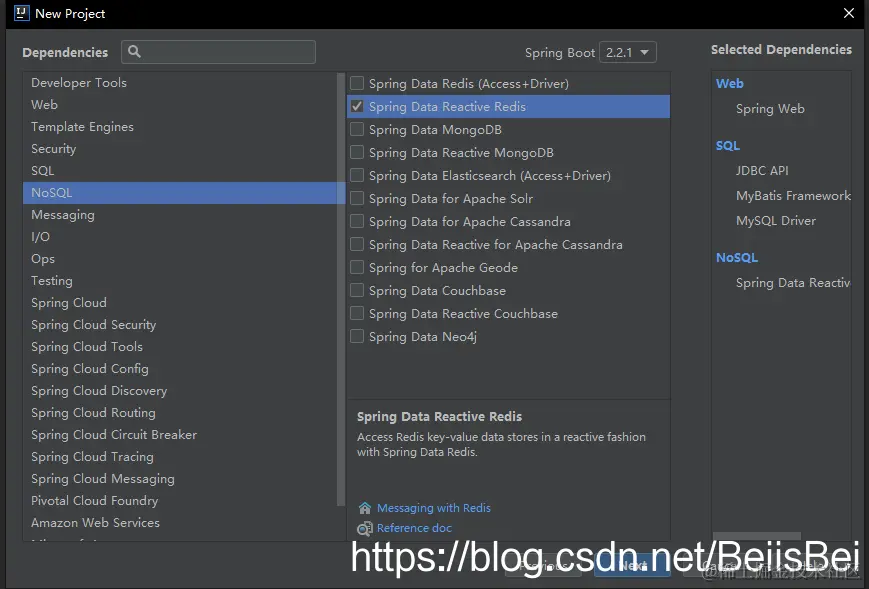
Task: Open the Reference doc link
Action: pyautogui.click(x=414, y=528)
